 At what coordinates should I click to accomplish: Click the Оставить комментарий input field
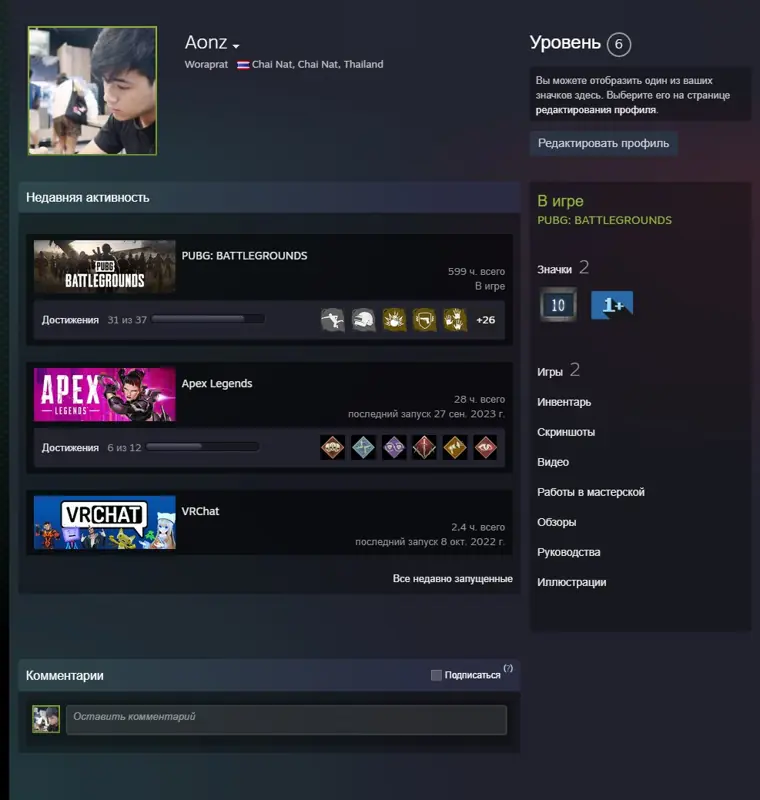(287, 720)
